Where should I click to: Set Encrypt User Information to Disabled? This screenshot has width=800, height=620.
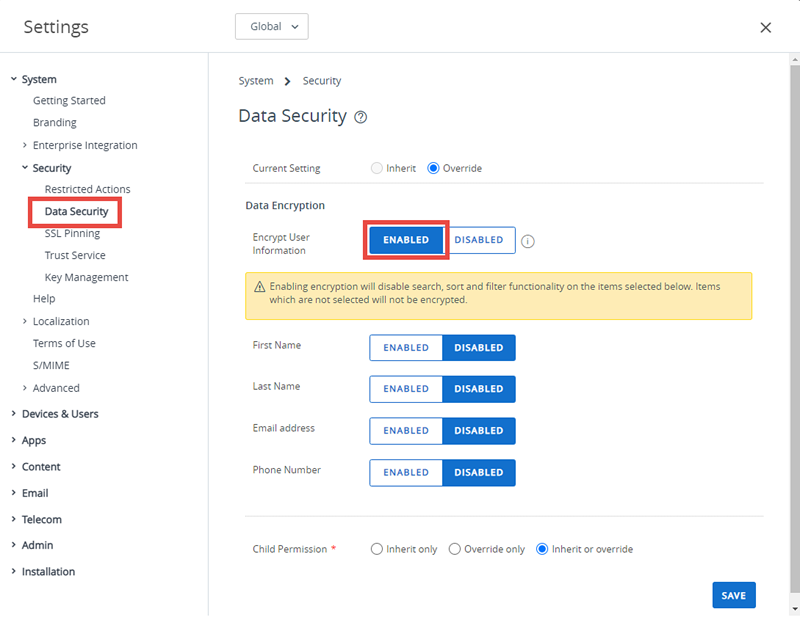coord(479,240)
